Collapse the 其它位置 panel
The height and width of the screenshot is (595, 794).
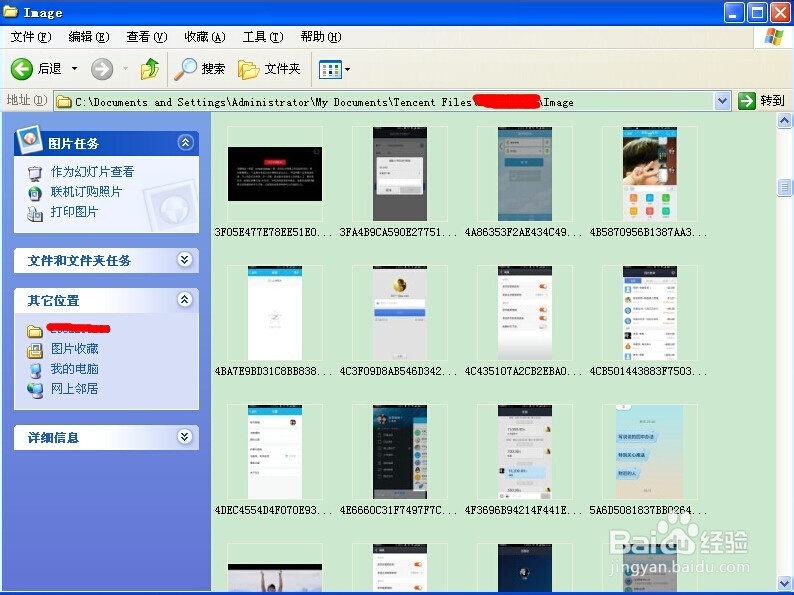coord(185,300)
